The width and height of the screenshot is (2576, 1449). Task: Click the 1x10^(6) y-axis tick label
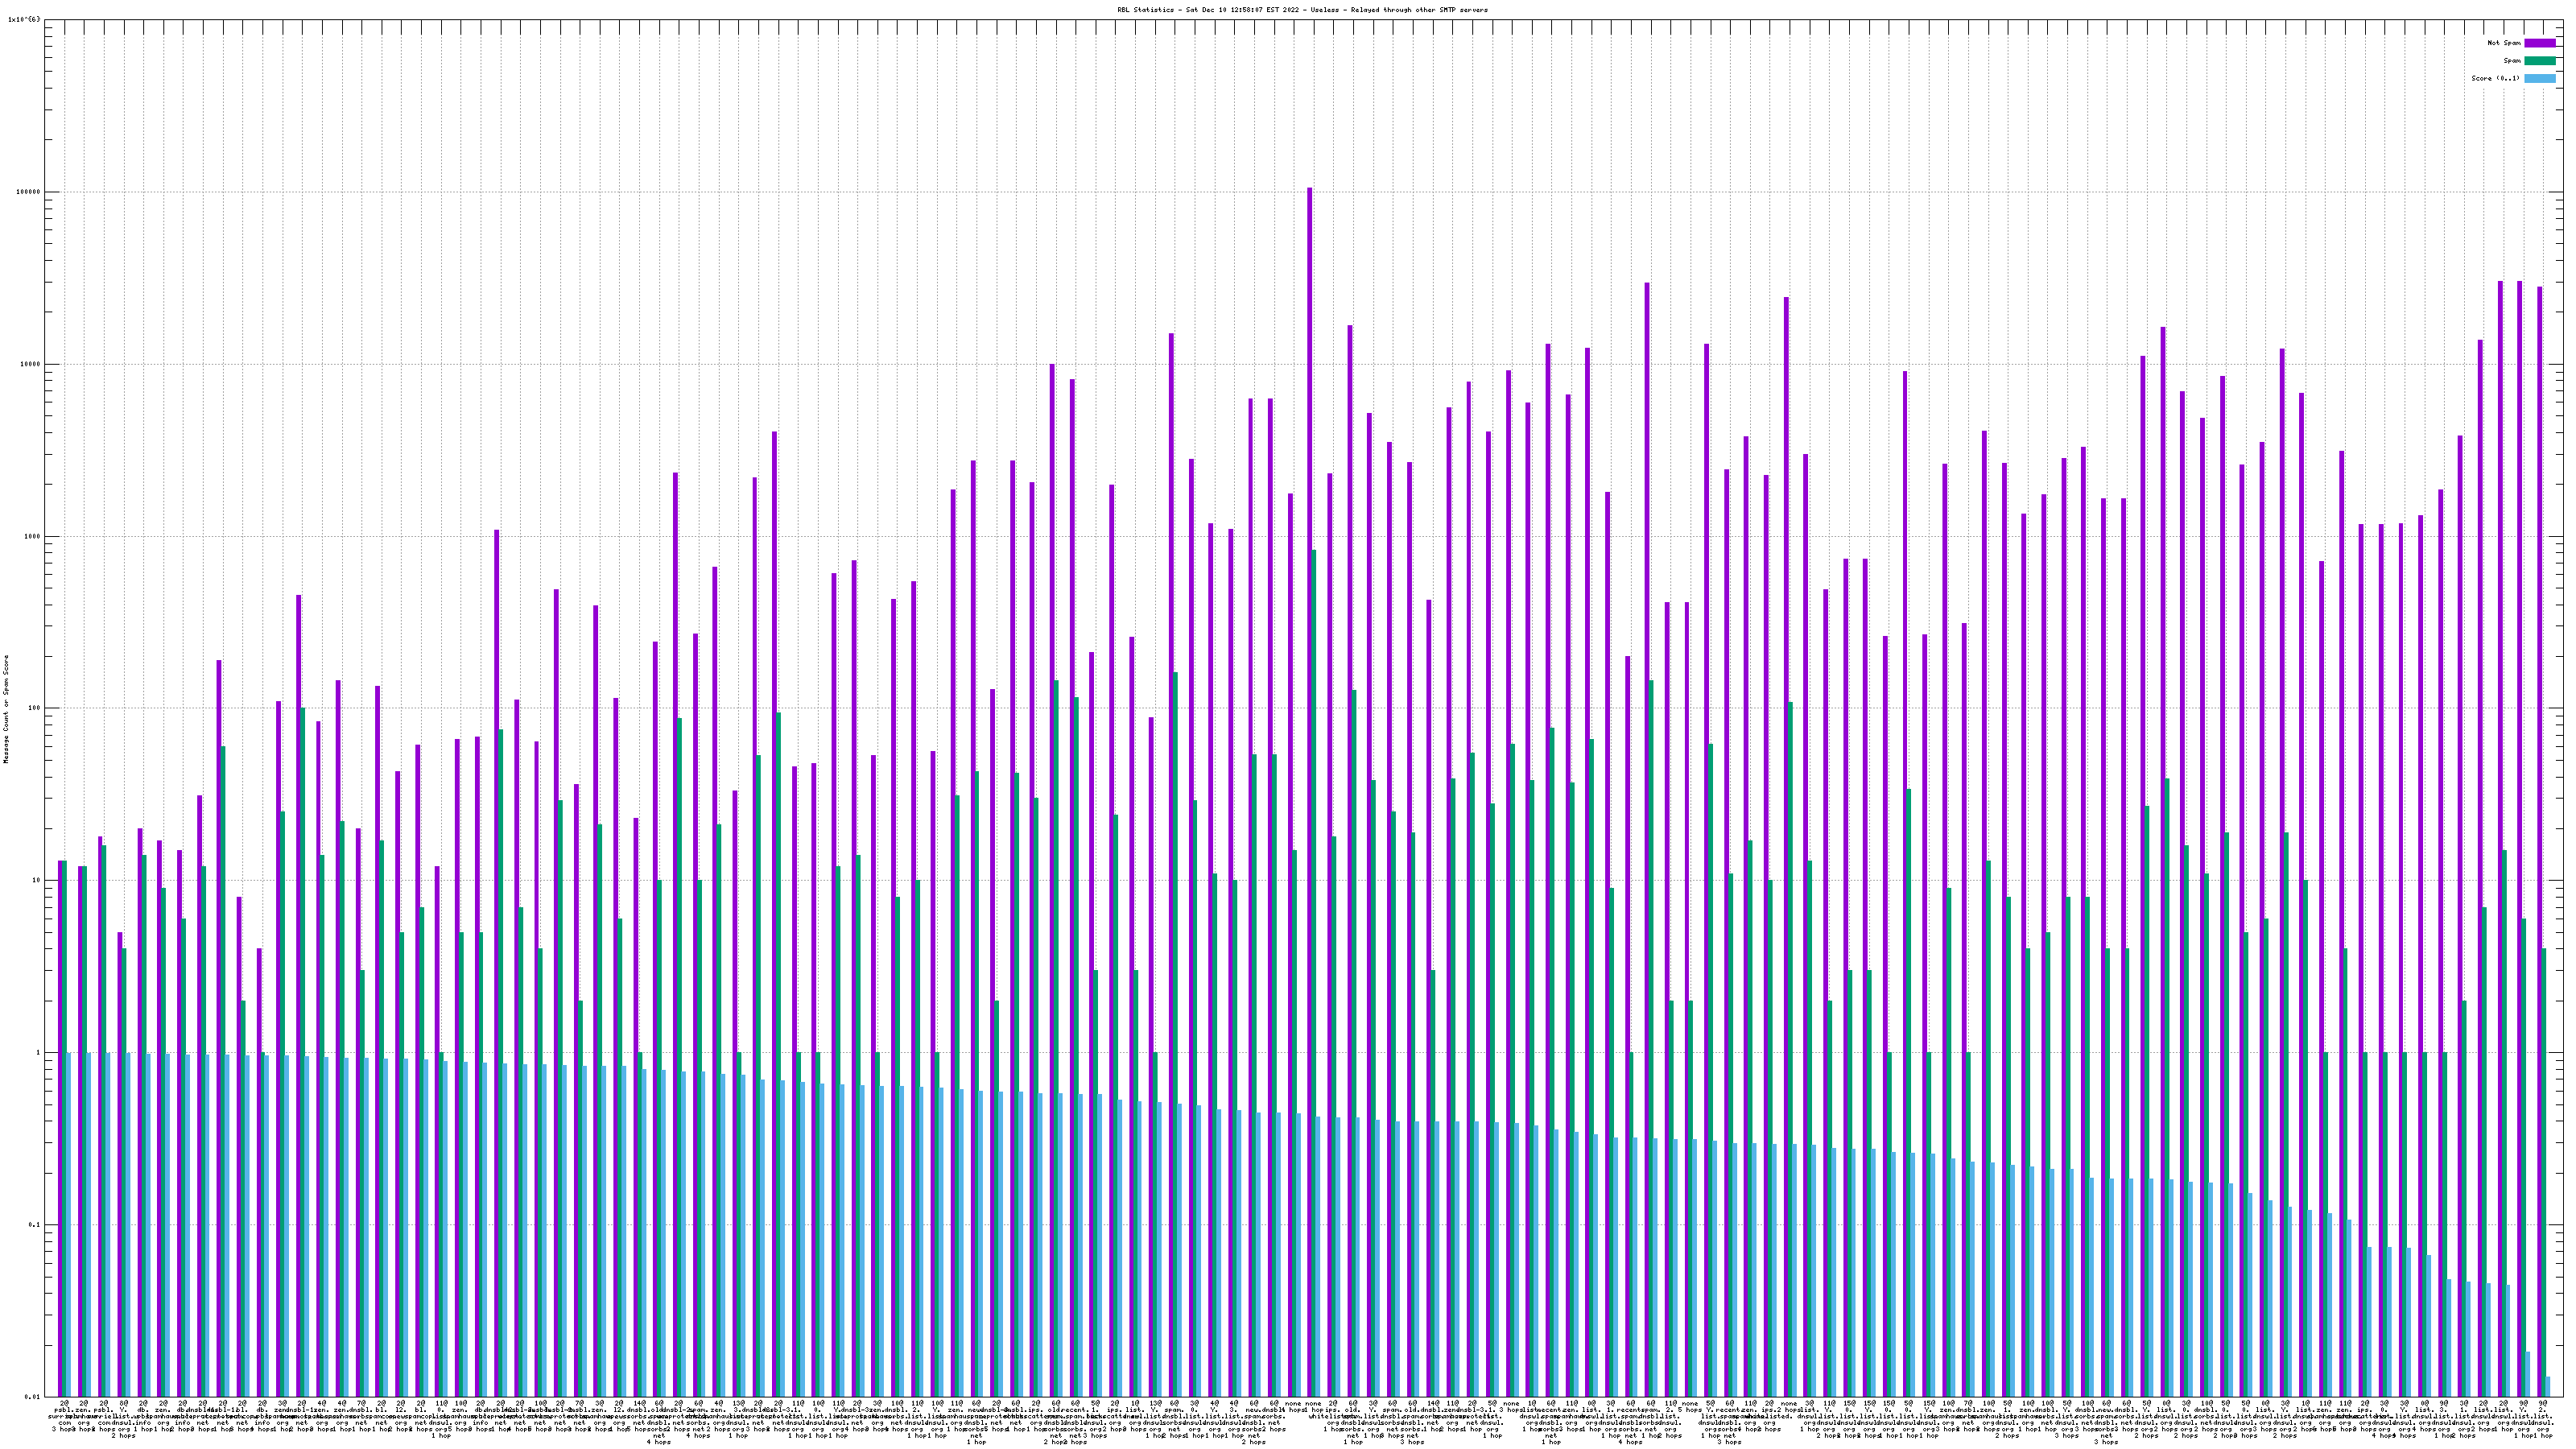click(24, 19)
